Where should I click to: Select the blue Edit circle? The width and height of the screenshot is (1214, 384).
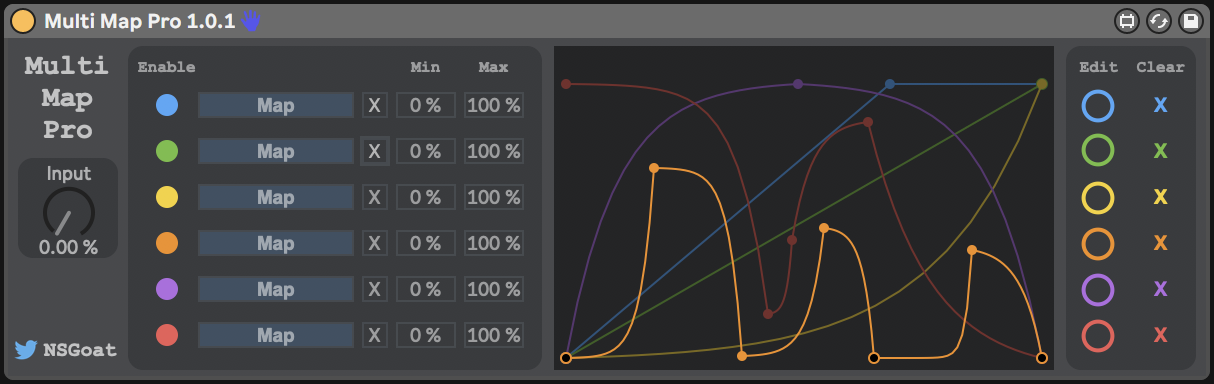1098,105
